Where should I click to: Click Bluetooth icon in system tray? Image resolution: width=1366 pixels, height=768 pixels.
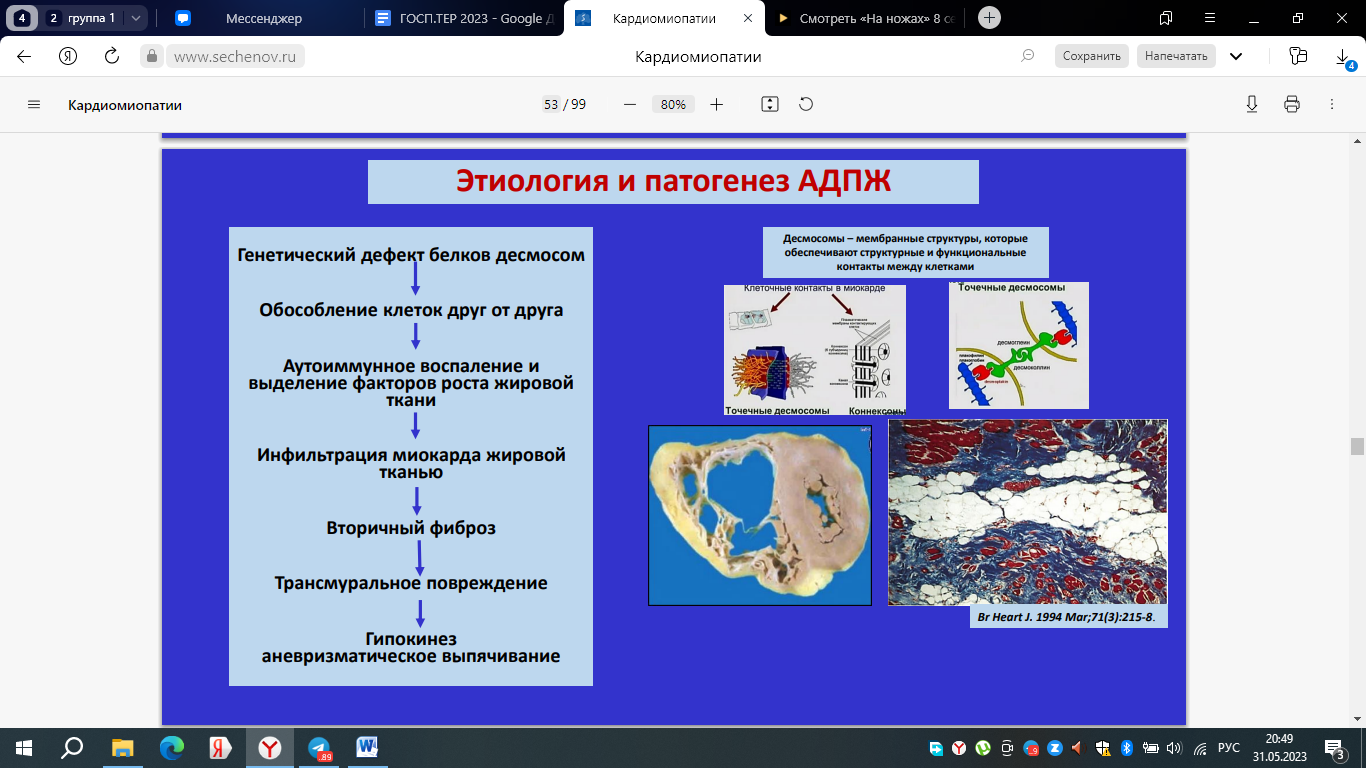coord(1125,748)
